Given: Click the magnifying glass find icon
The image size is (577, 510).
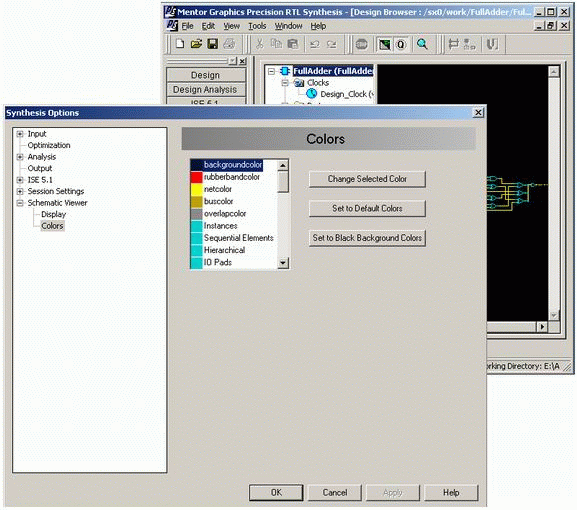Looking at the screenshot, I should tap(422, 44).
